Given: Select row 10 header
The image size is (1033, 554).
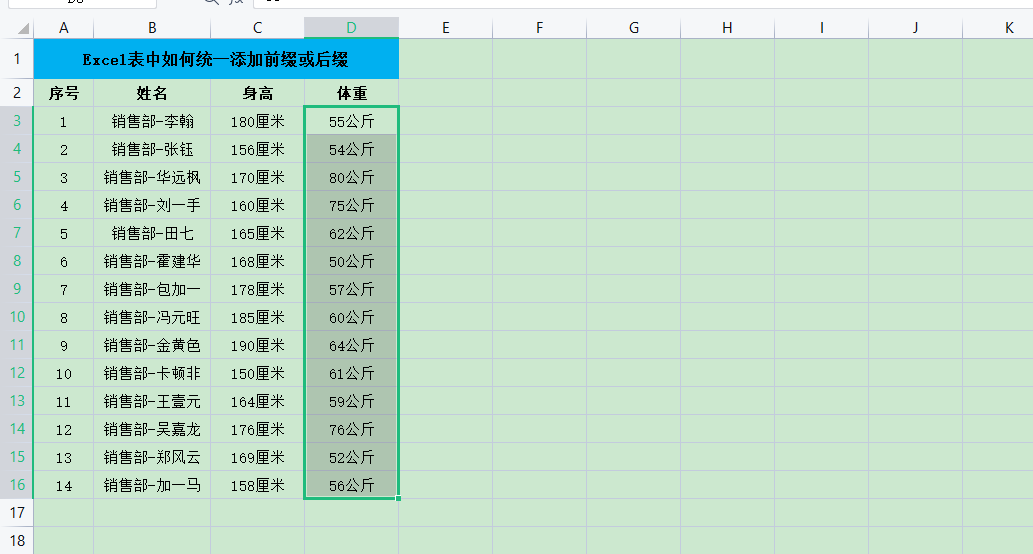Looking at the screenshot, I should click(16, 317).
